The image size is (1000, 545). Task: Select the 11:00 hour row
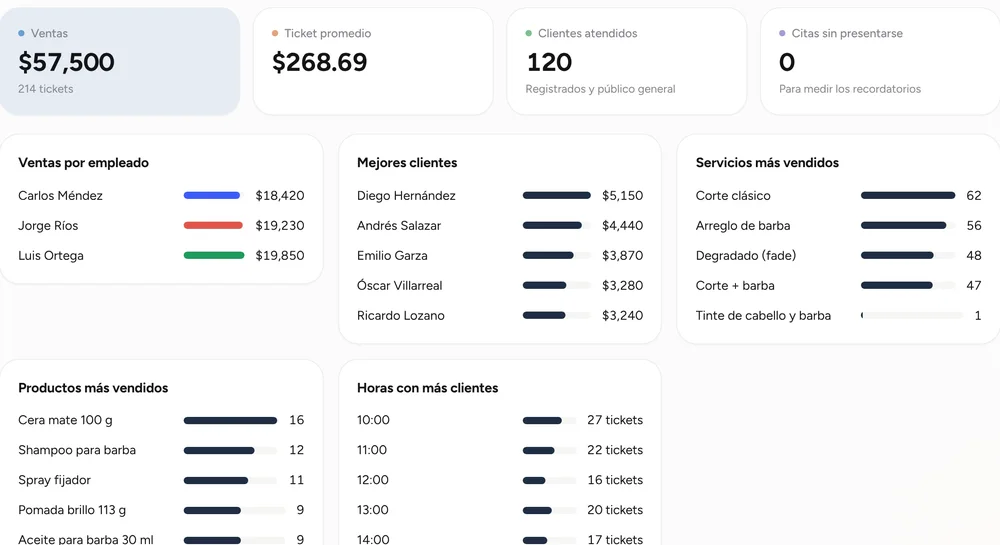500,450
